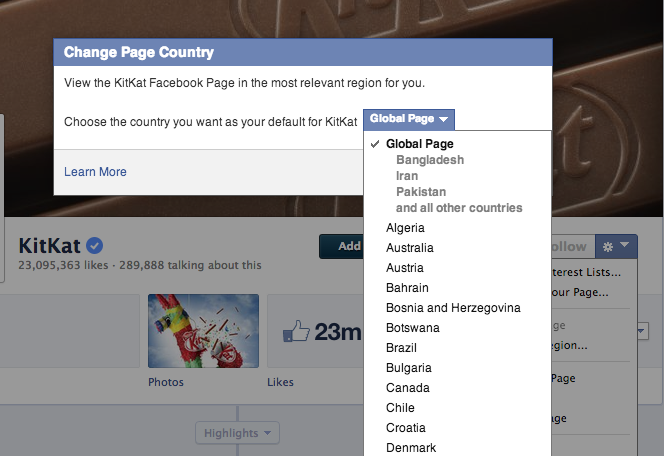
Task: Click the Learn More link
Action: [x=95, y=171]
